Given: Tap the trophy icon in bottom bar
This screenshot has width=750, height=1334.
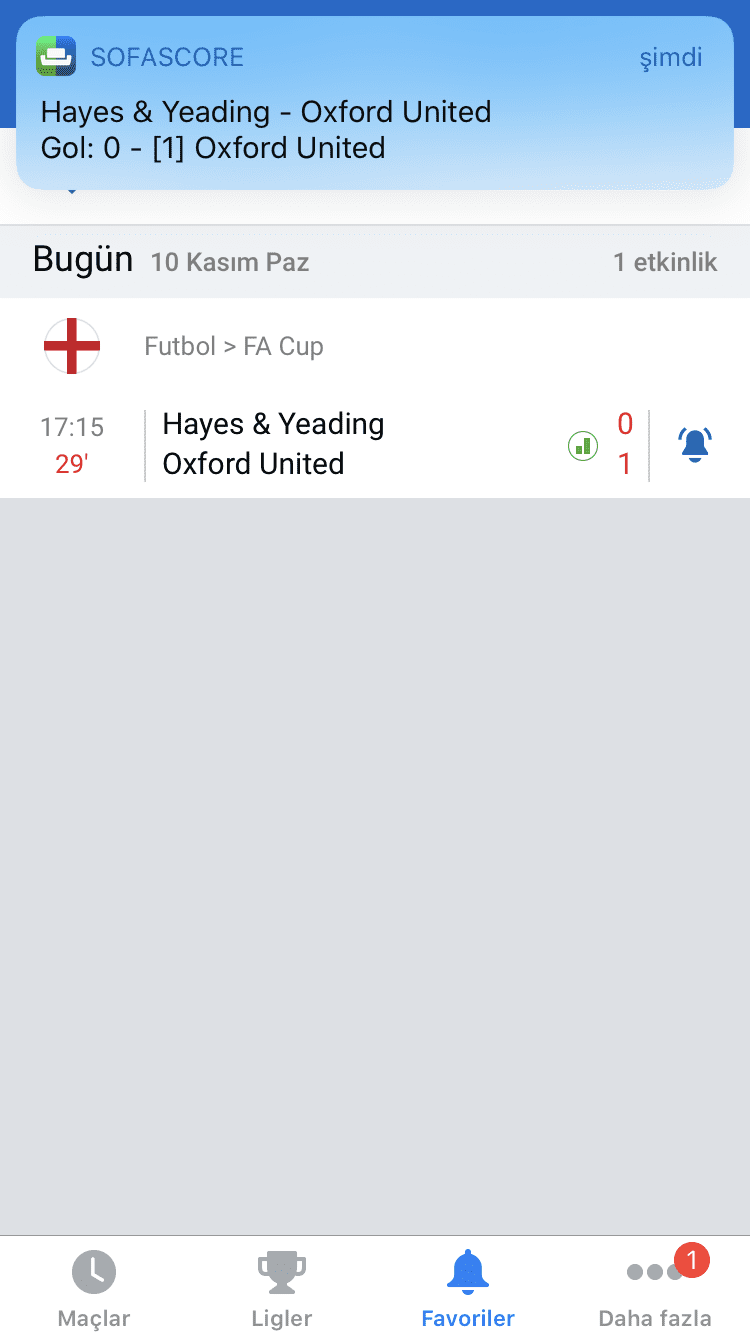Looking at the screenshot, I should pos(281,1272).
